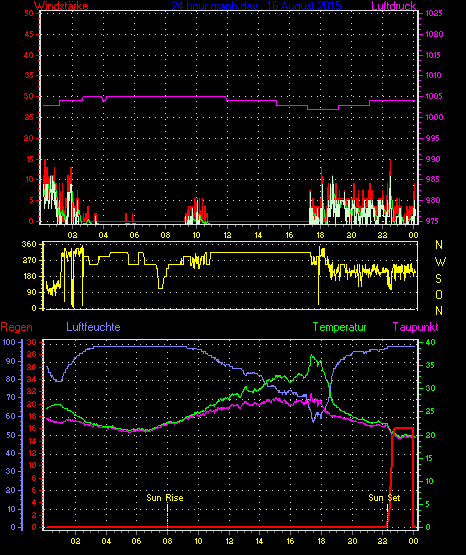
Task: Click the 1005 pressure axis value
Action: [433, 96]
